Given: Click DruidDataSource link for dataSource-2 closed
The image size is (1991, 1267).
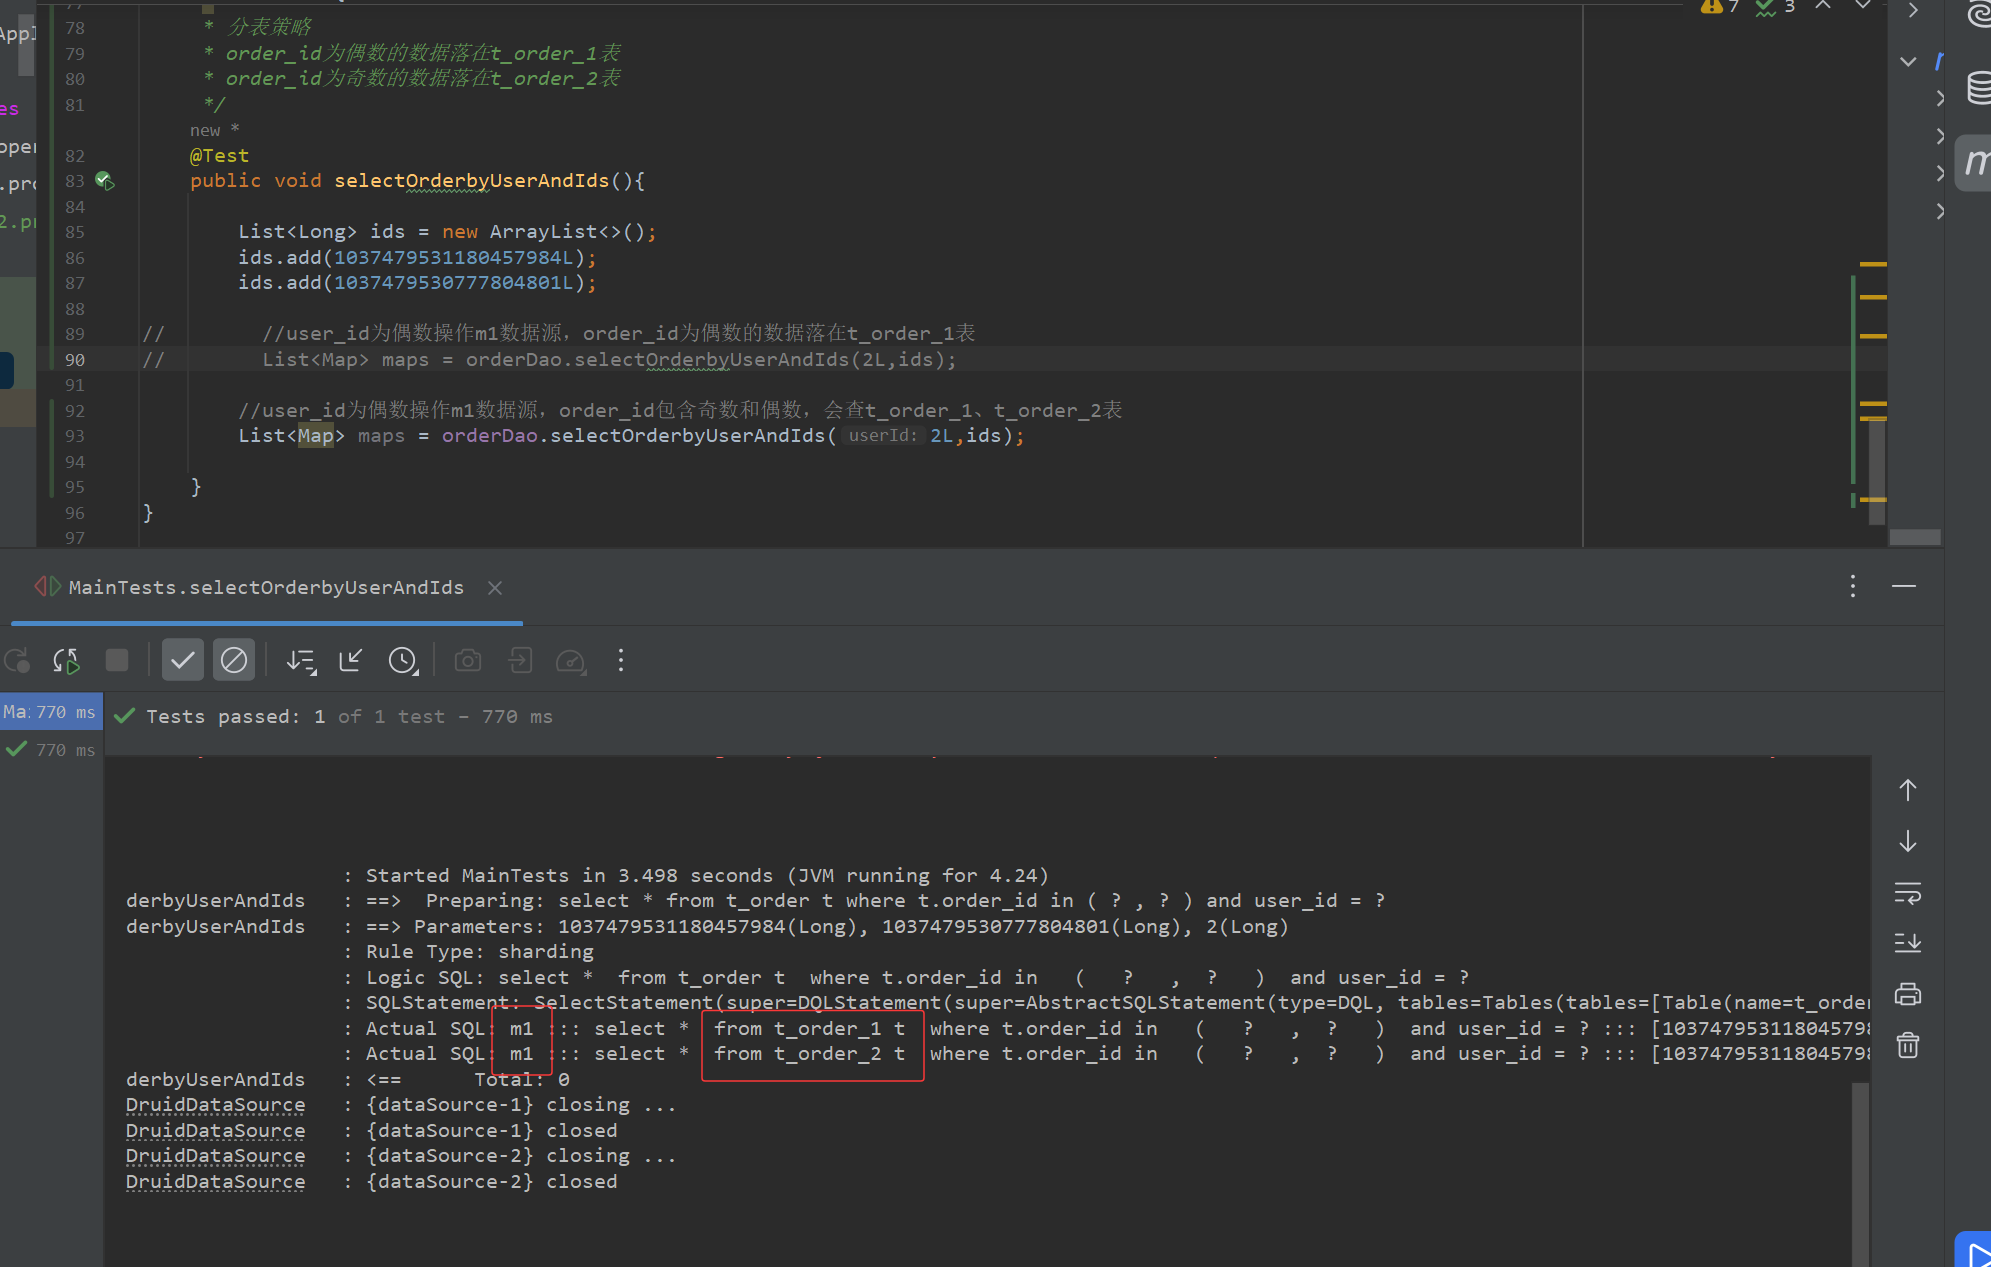Looking at the screenshot, I should point(215,1182).
